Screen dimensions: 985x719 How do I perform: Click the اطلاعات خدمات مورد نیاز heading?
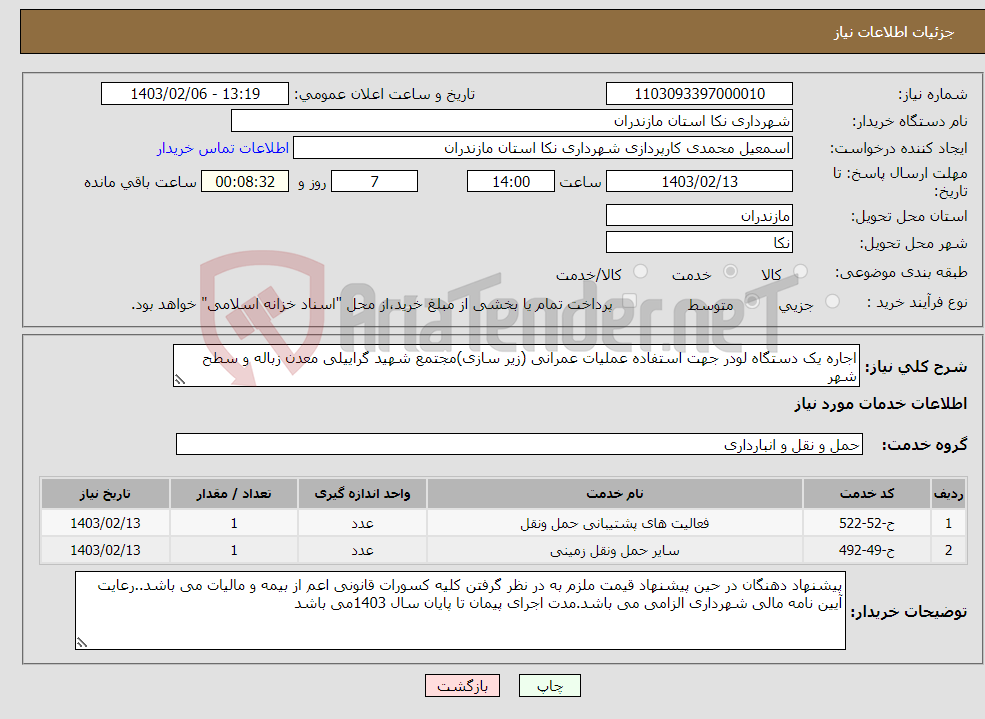(880, 404)
